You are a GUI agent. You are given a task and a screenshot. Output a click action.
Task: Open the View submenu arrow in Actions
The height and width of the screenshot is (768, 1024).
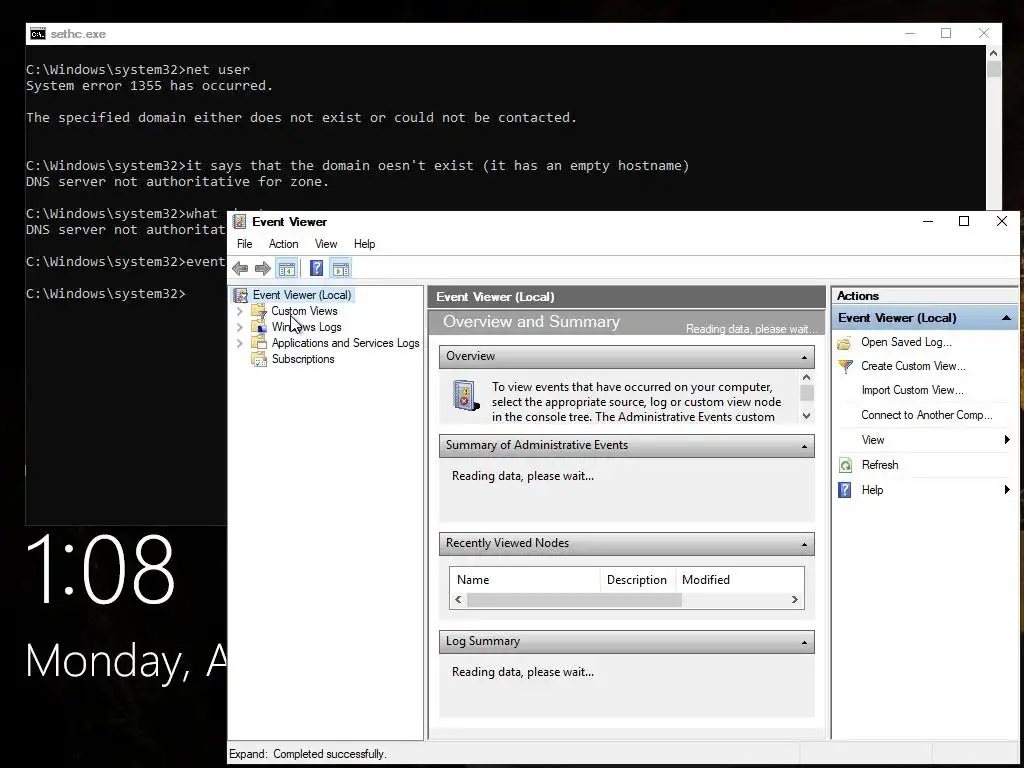pos(1007,440)
